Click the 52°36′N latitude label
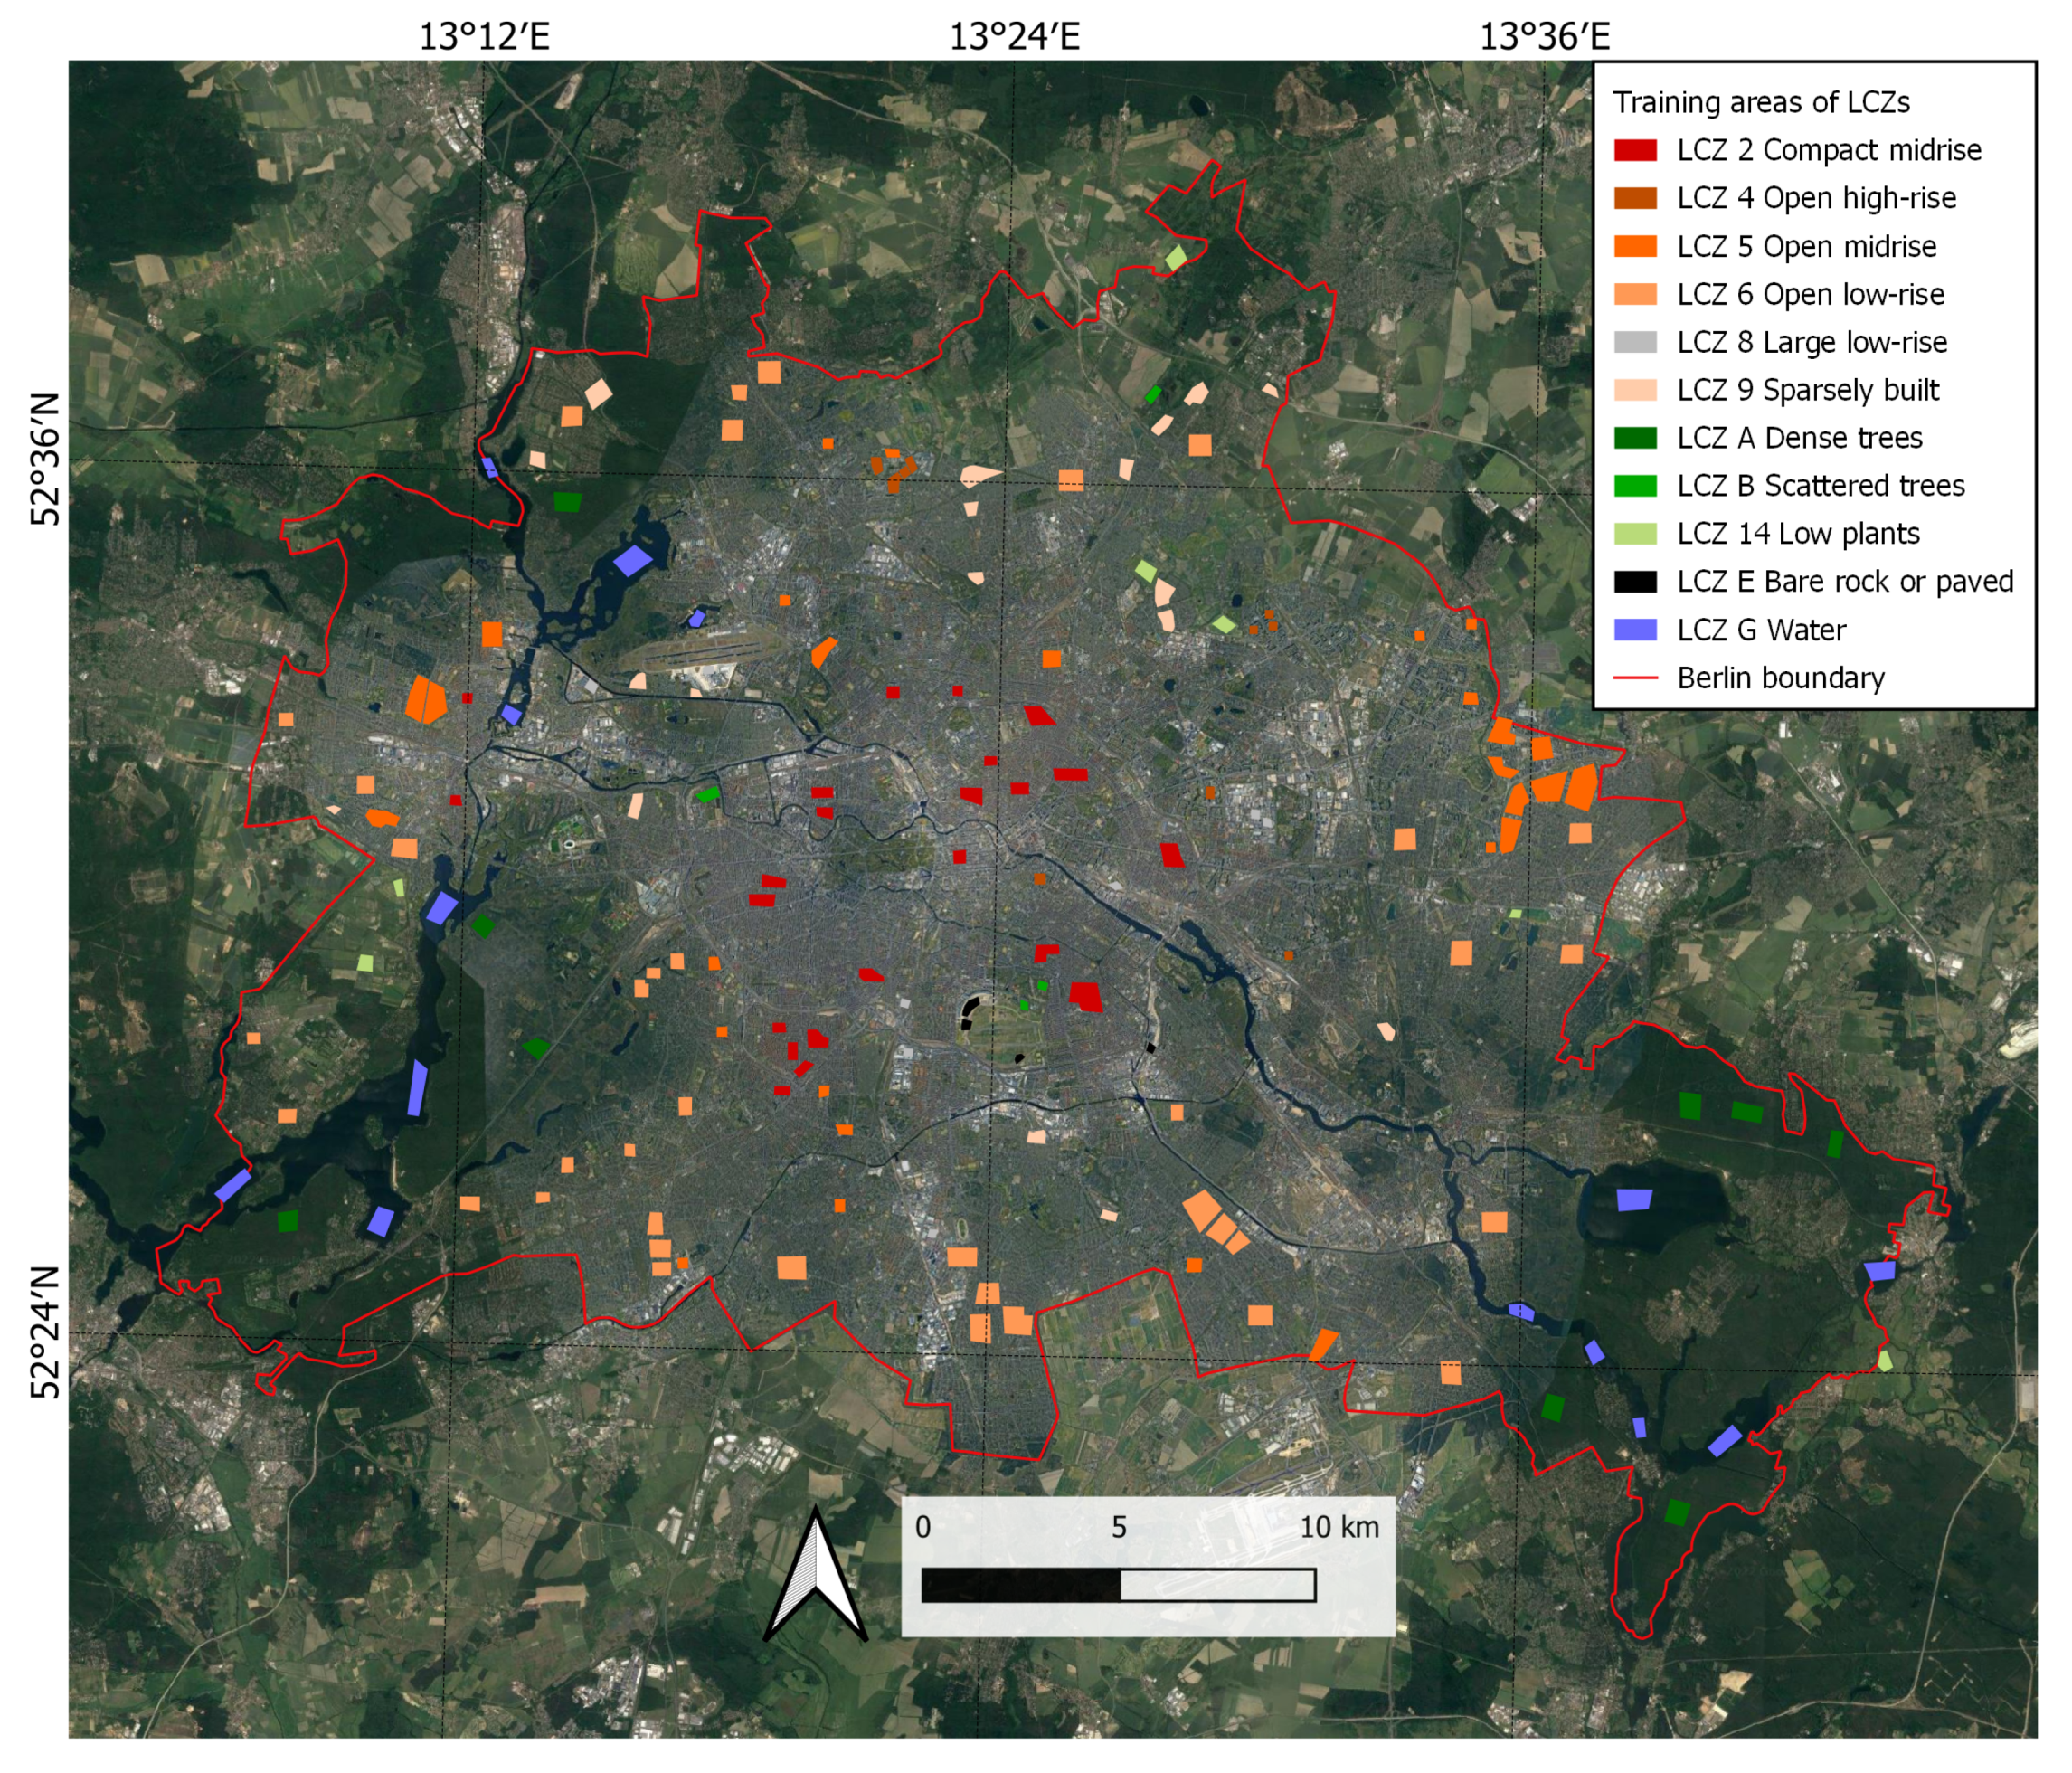This screenshot has width=2072, height=1773. (46, 458)
